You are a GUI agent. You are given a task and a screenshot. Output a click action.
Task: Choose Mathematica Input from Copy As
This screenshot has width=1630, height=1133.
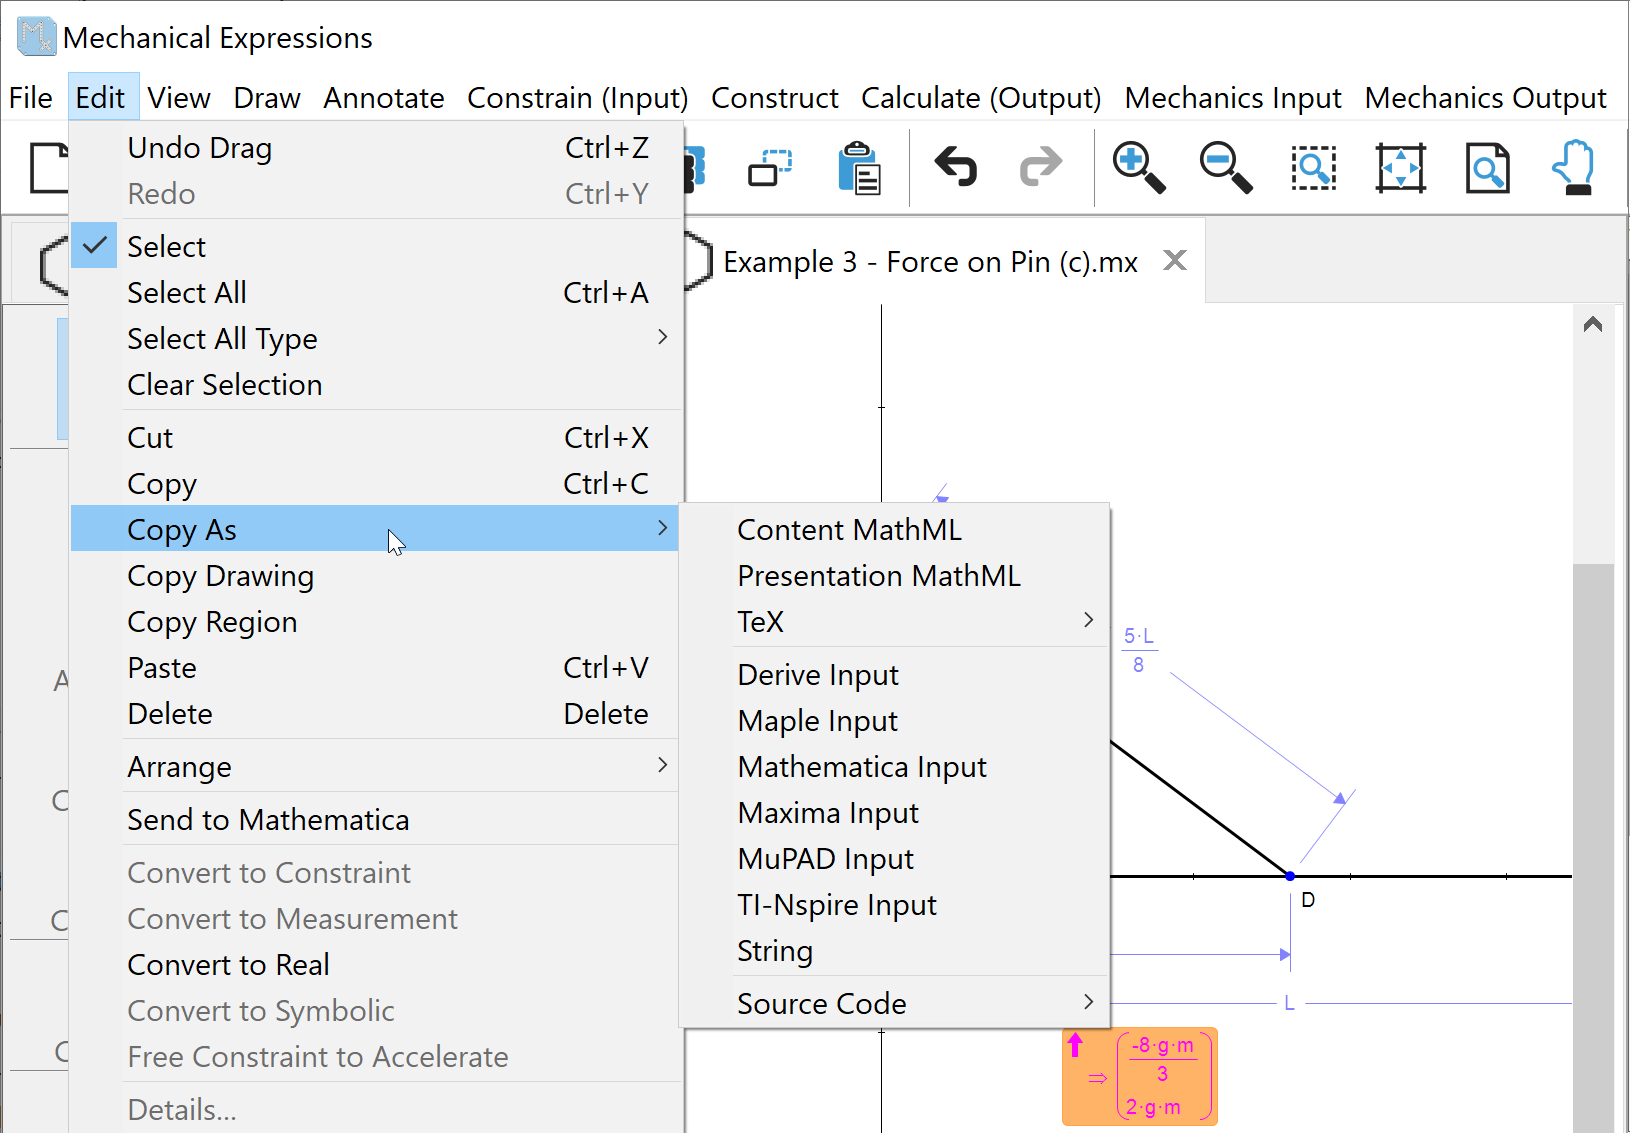862,767
